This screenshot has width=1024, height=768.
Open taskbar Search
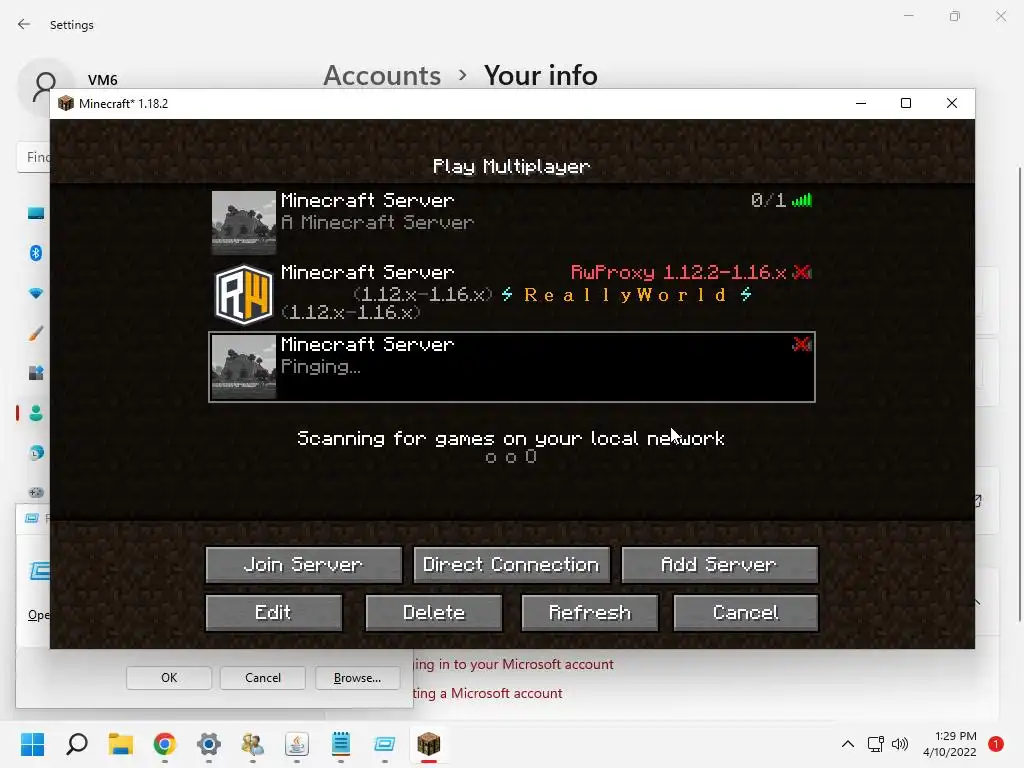[x=77, y=744]
